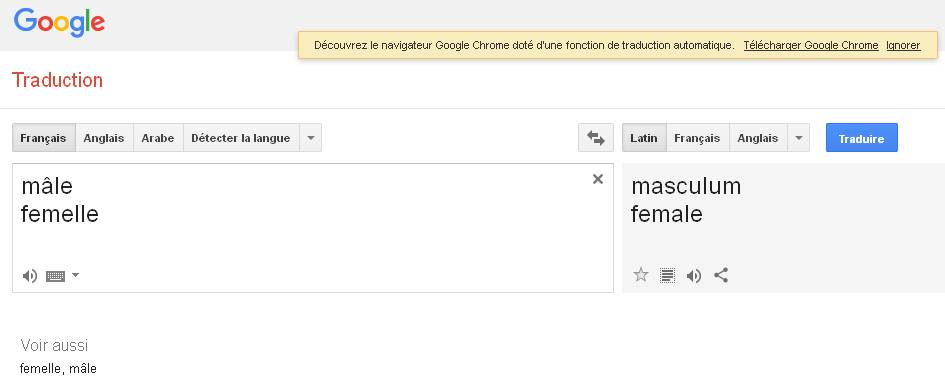The image size is (945, 392).
Task: Click the blue Traduire button
Action: tap(862, 138)
